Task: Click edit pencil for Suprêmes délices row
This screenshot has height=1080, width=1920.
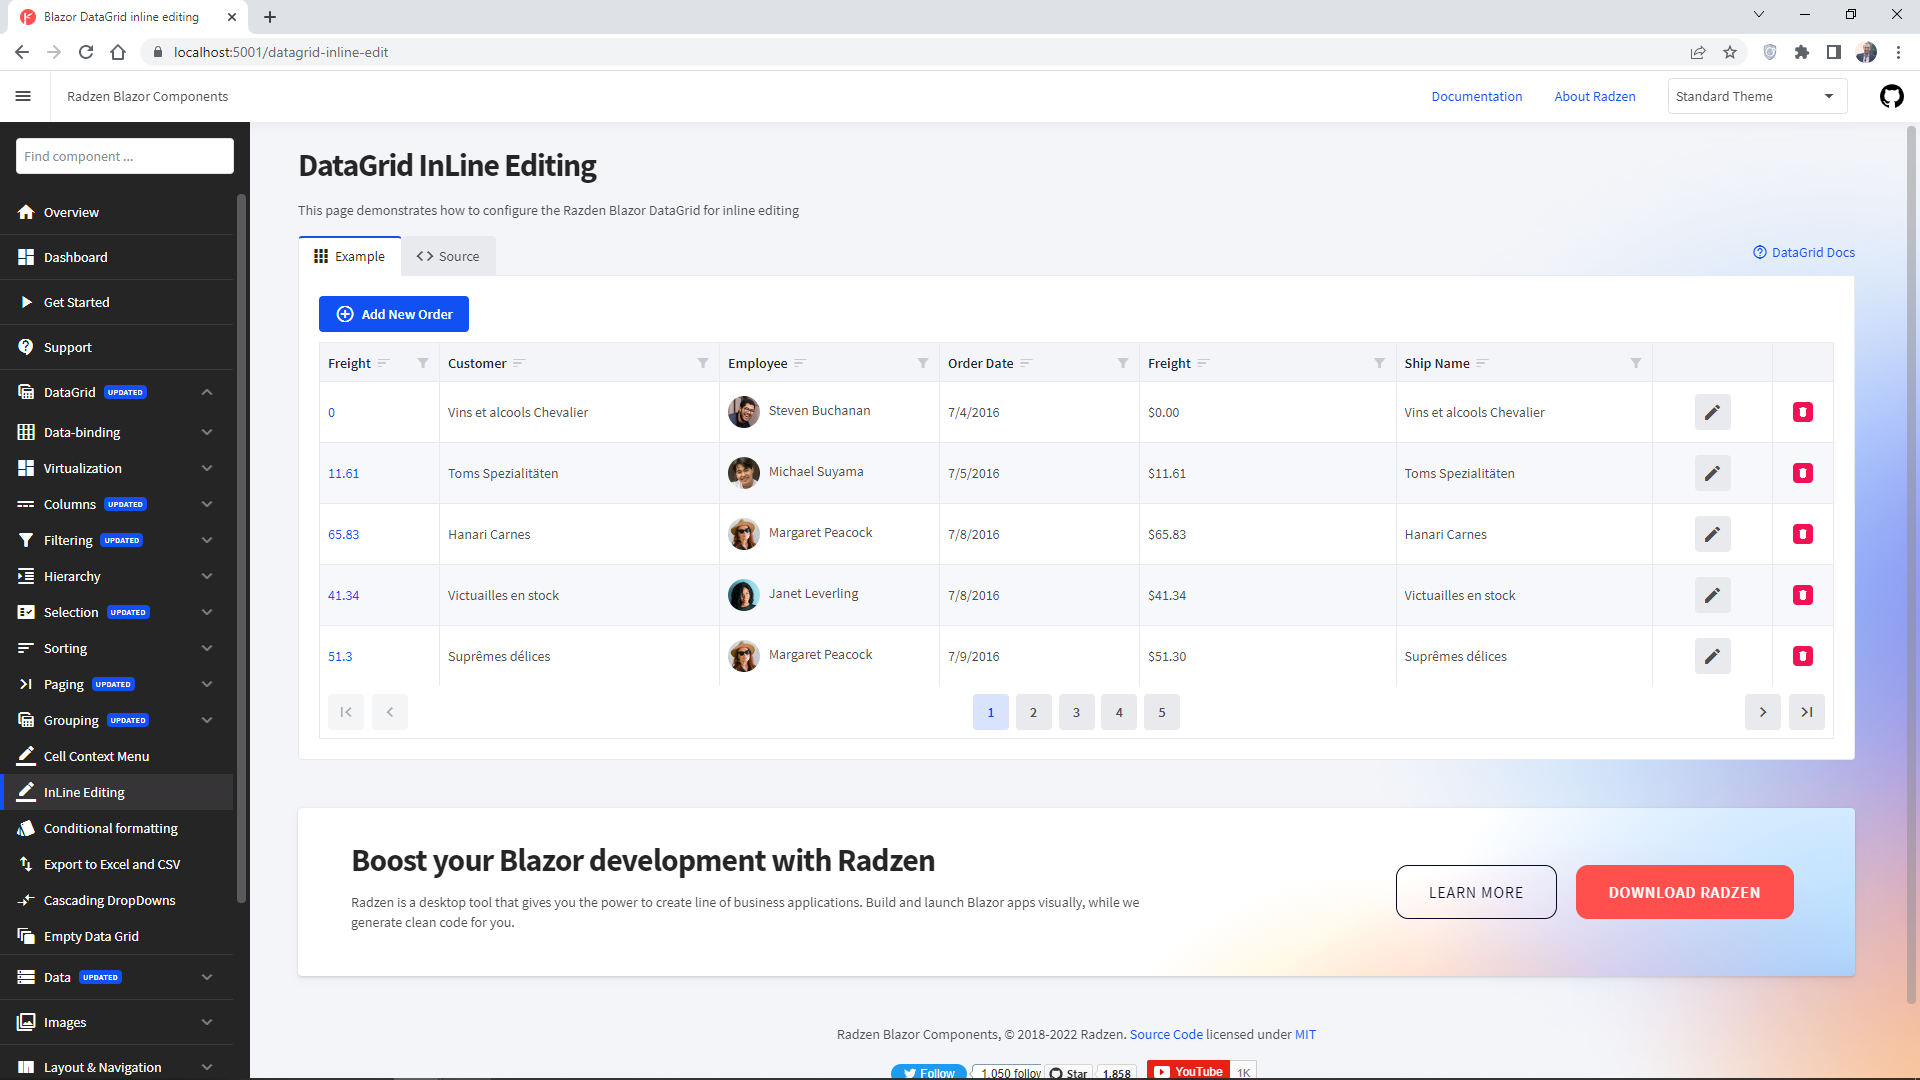Action: click(x=1712, y=656)
